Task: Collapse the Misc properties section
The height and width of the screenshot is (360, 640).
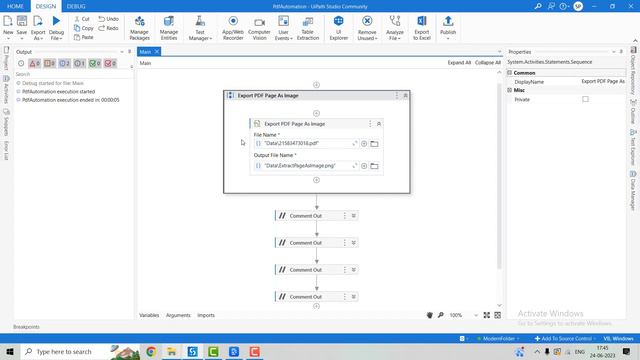Action: pyautogui.click(x=510, y=90)
